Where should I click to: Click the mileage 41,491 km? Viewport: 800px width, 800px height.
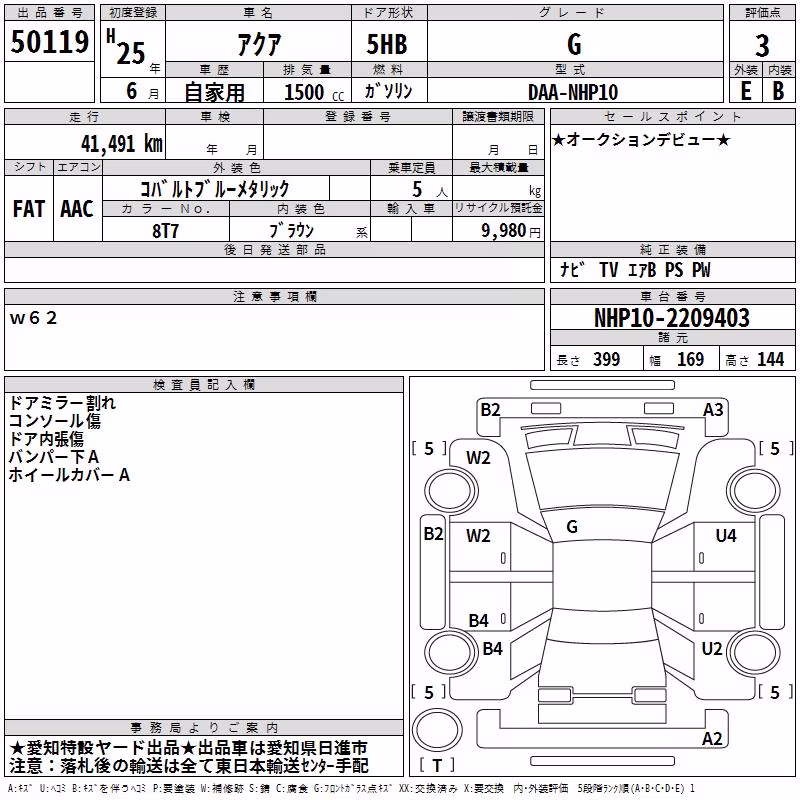click(122, 144)
